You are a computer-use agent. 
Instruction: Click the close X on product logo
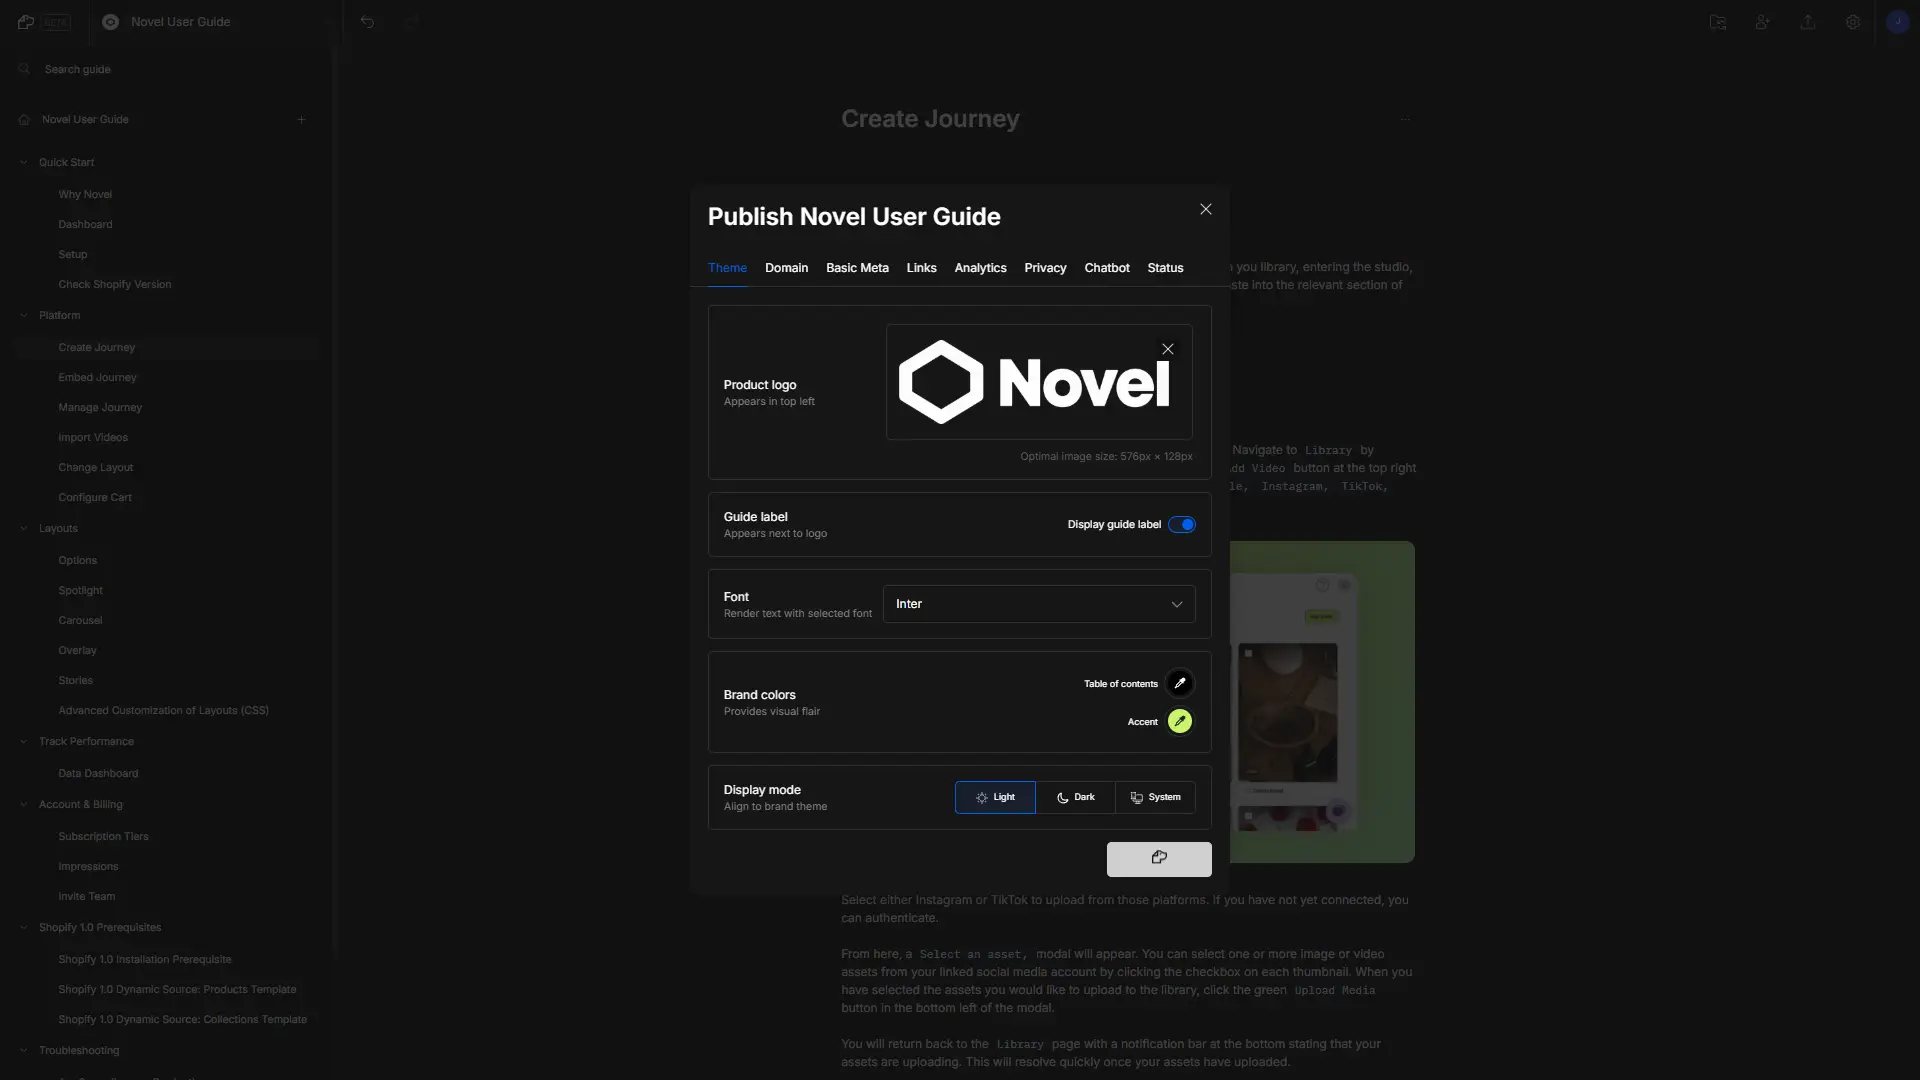1168,349
